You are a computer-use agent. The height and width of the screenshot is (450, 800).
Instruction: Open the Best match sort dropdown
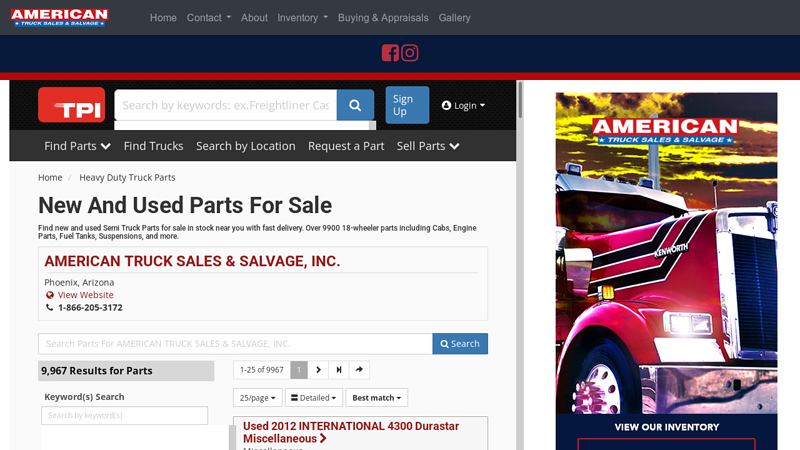(x=377, y=397)
